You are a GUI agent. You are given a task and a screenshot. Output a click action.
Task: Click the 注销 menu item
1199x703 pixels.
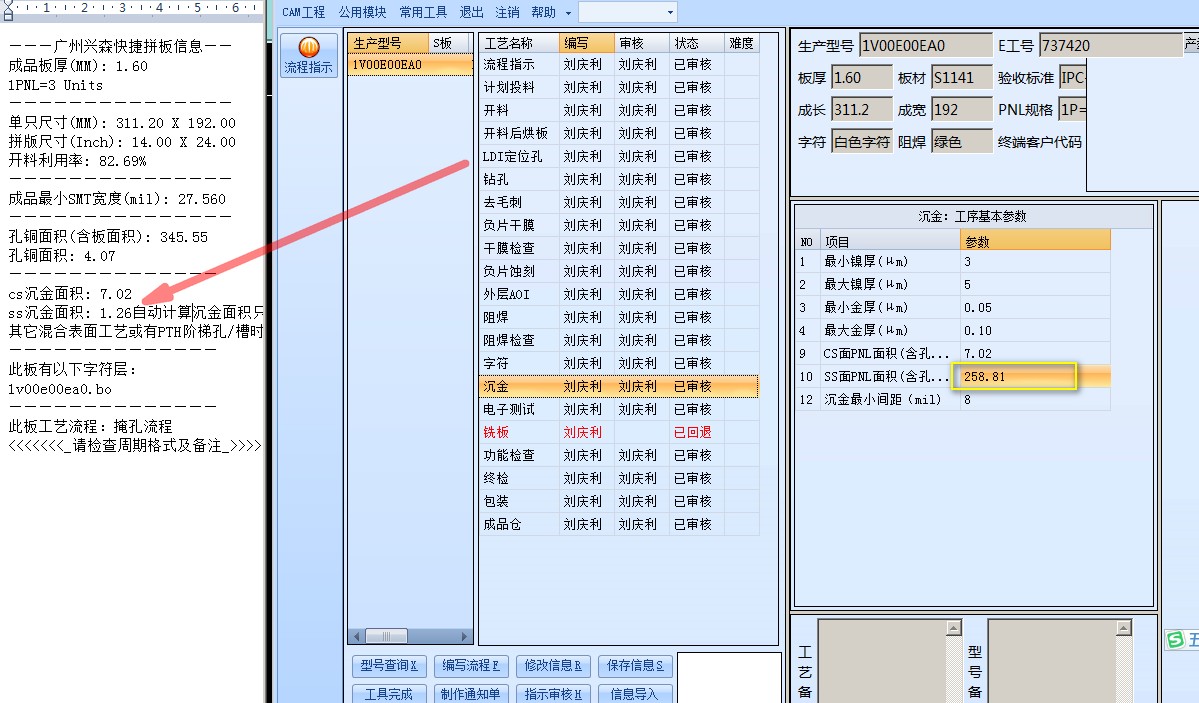[507, 12]
